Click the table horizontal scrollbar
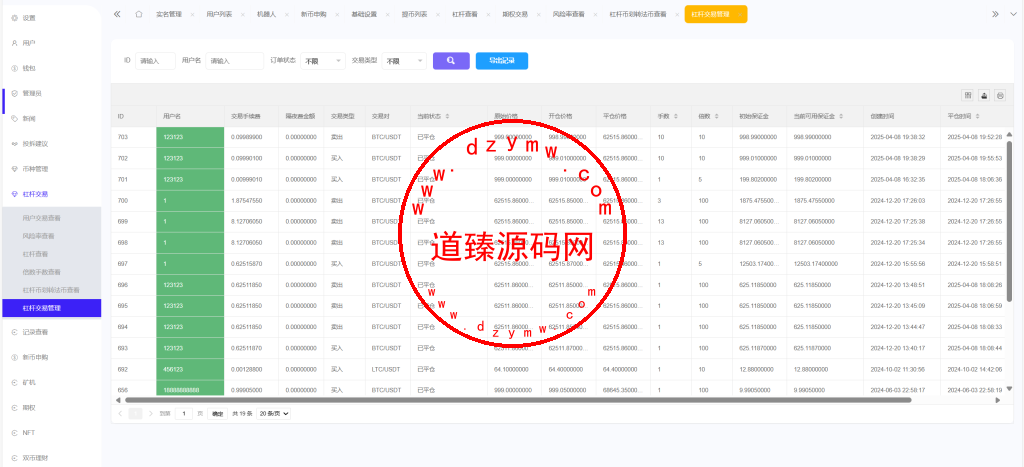 (x=518, y=400)
